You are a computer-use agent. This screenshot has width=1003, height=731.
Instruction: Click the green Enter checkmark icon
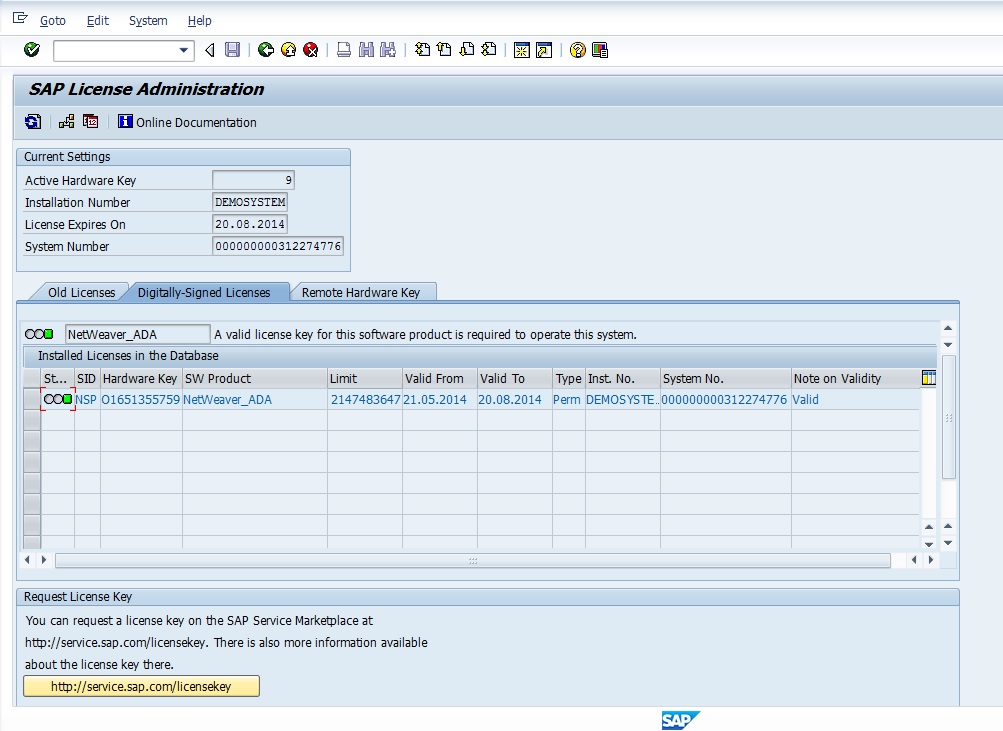coord(32,50)
